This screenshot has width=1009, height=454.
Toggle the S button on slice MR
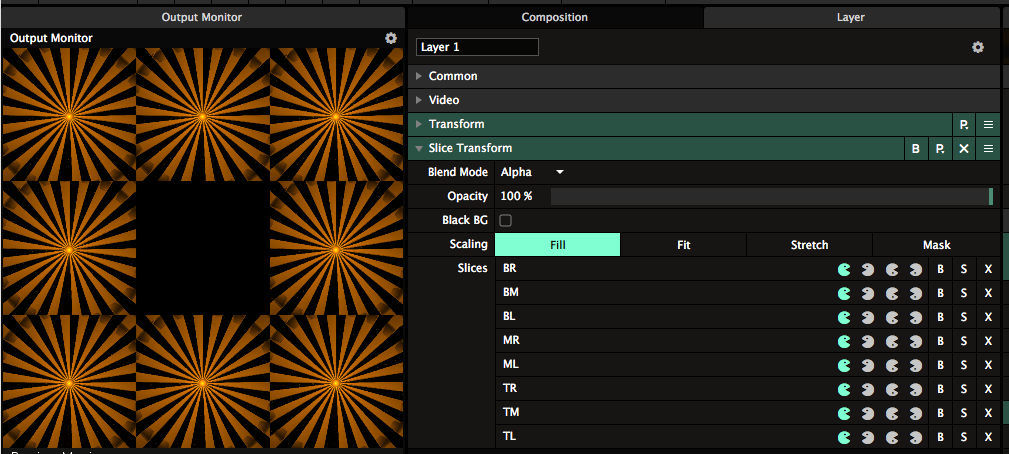click(x=964, y=341)
